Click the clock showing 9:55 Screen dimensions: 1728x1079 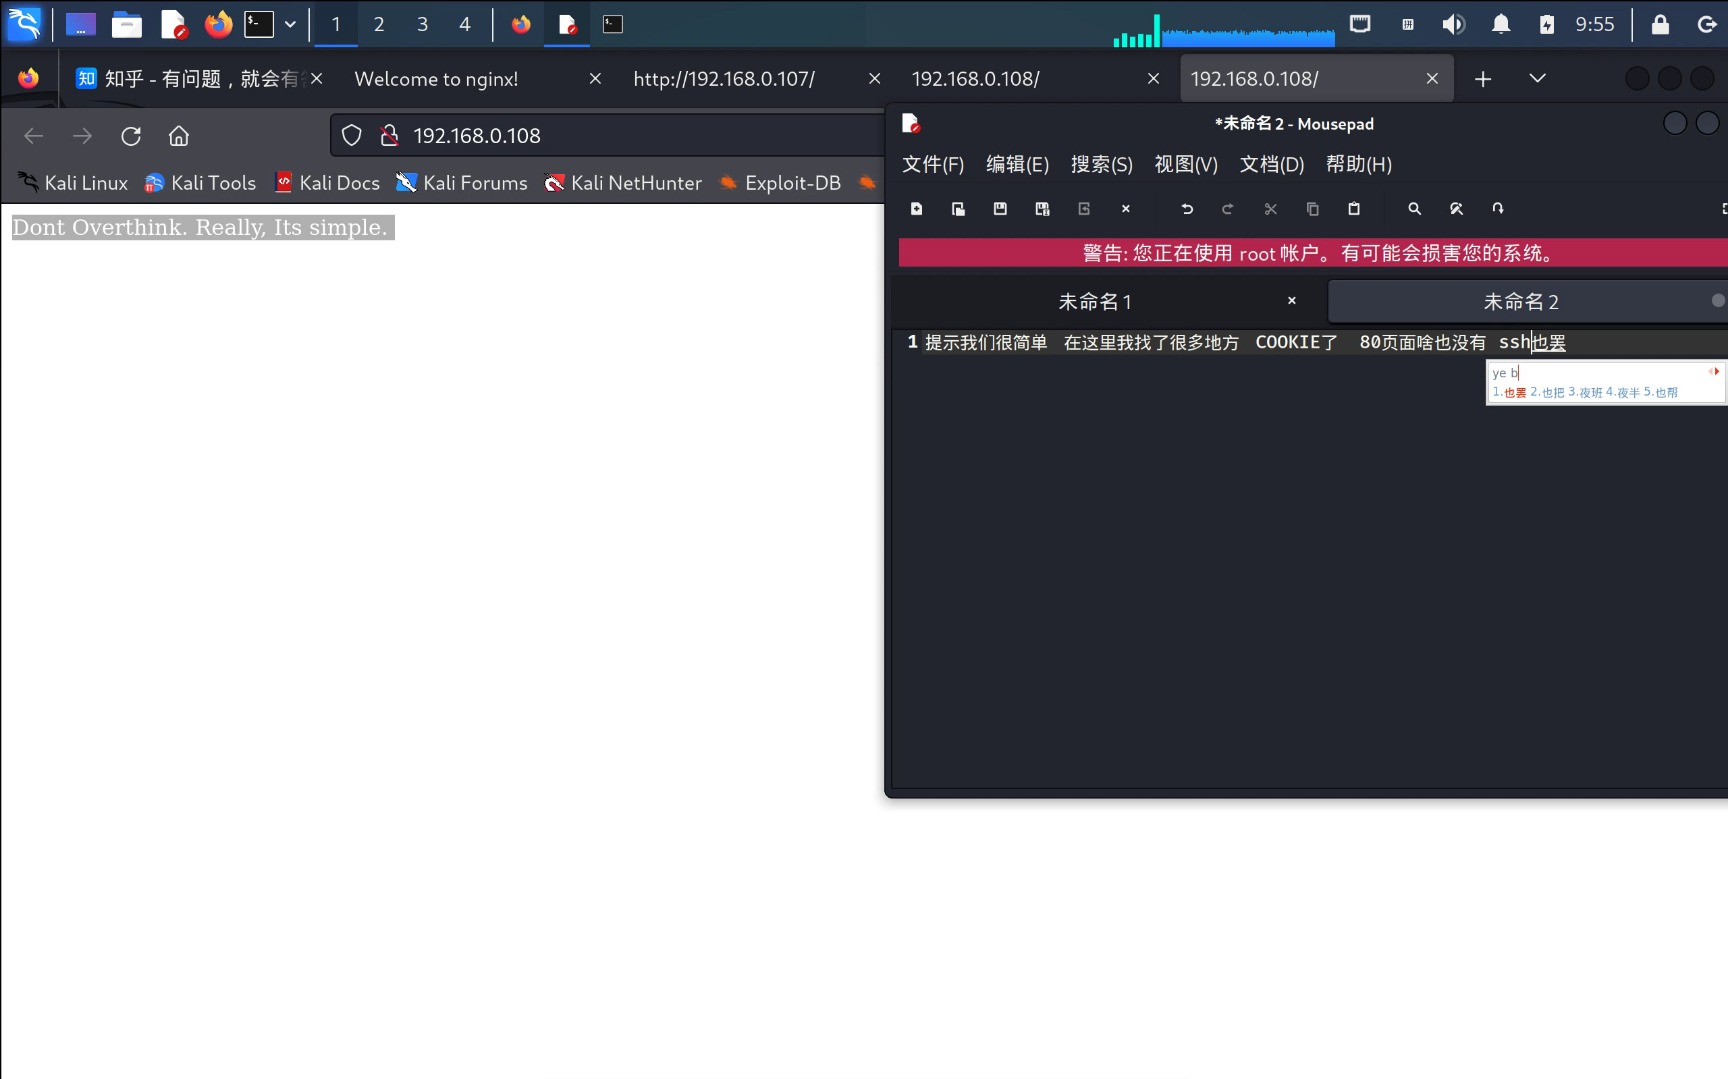(x=1595, y=24)
